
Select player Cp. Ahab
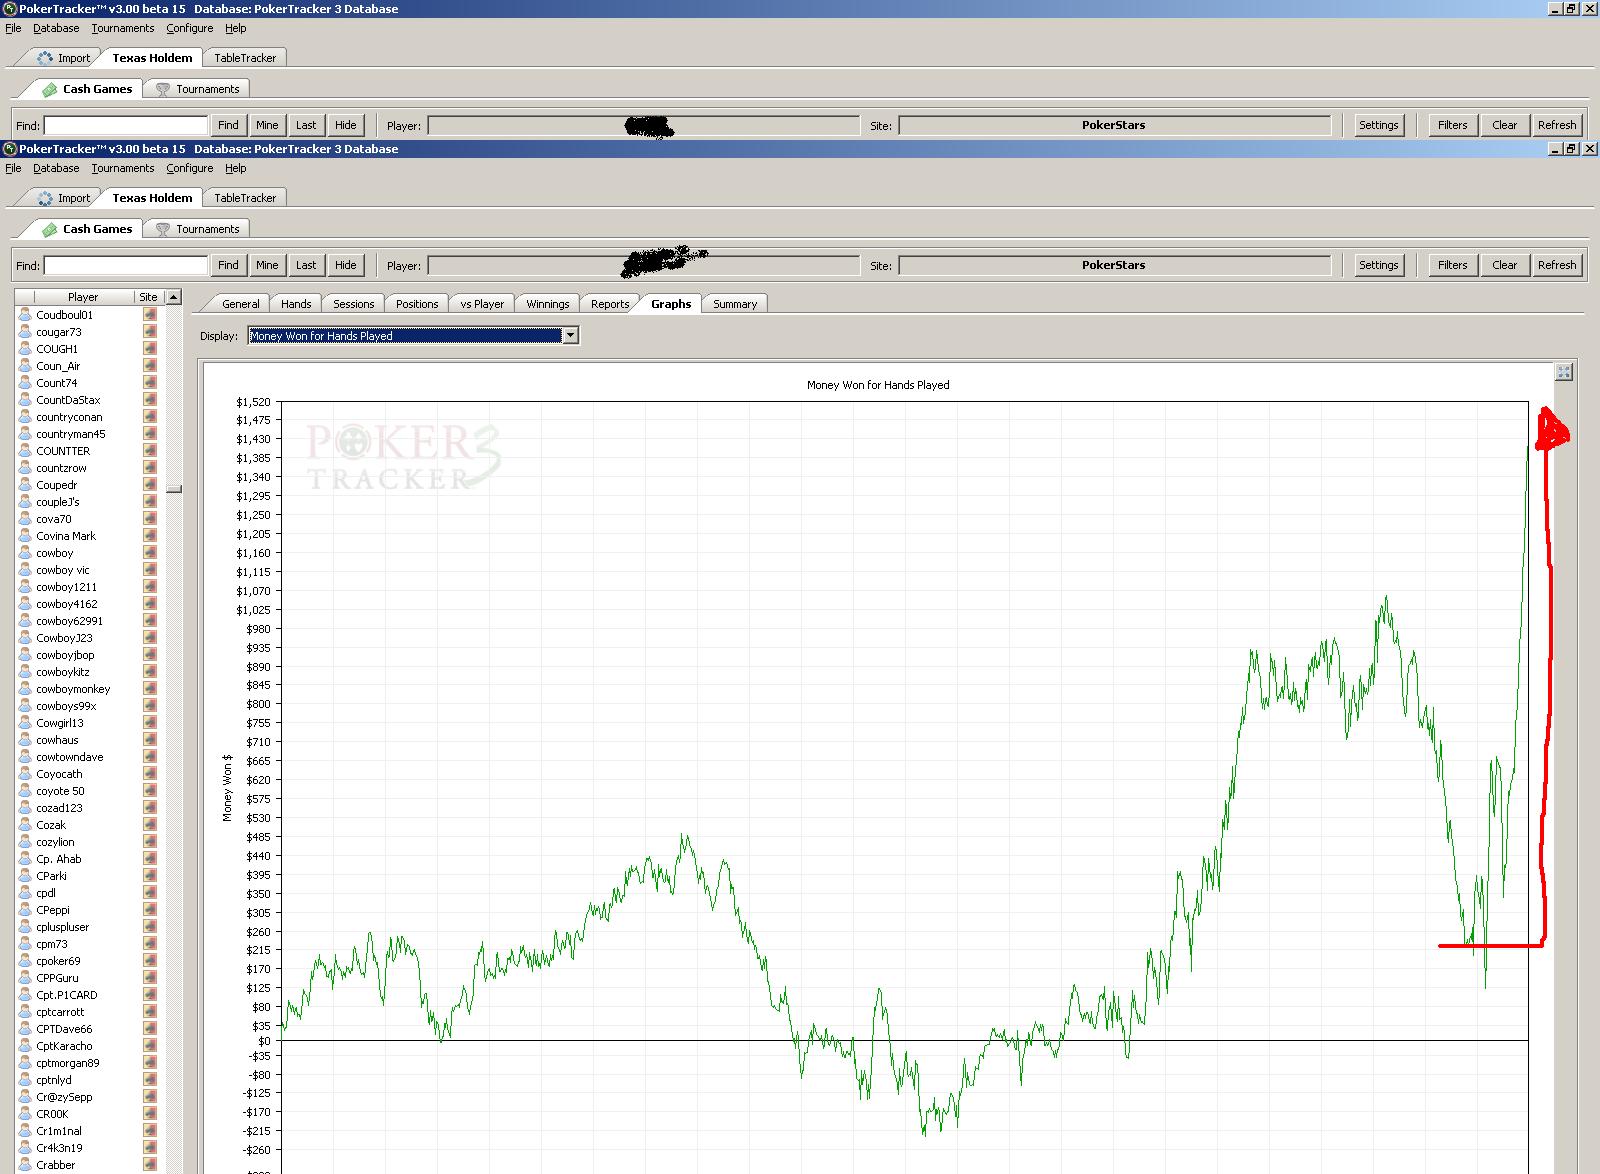tap(59, 859)
